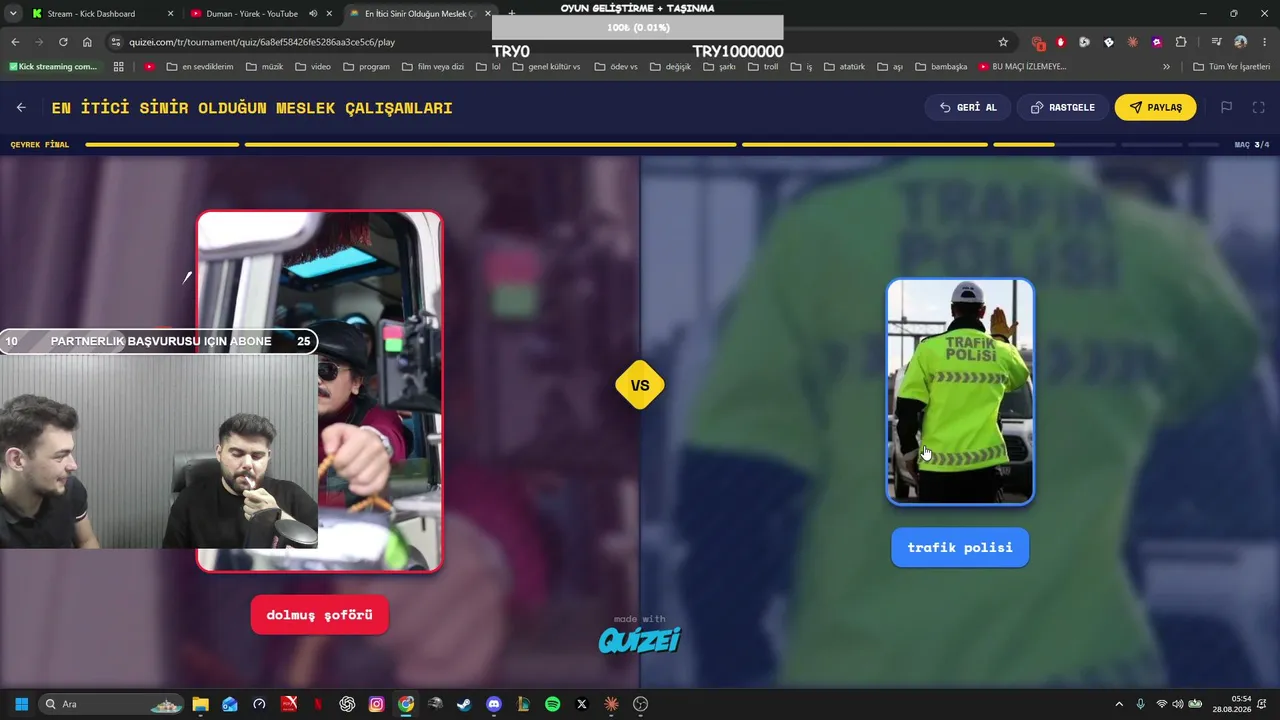This screenshot has height=720, width=1280.
Task: Go back using the quiz page arrow
Action: [21, 107]
